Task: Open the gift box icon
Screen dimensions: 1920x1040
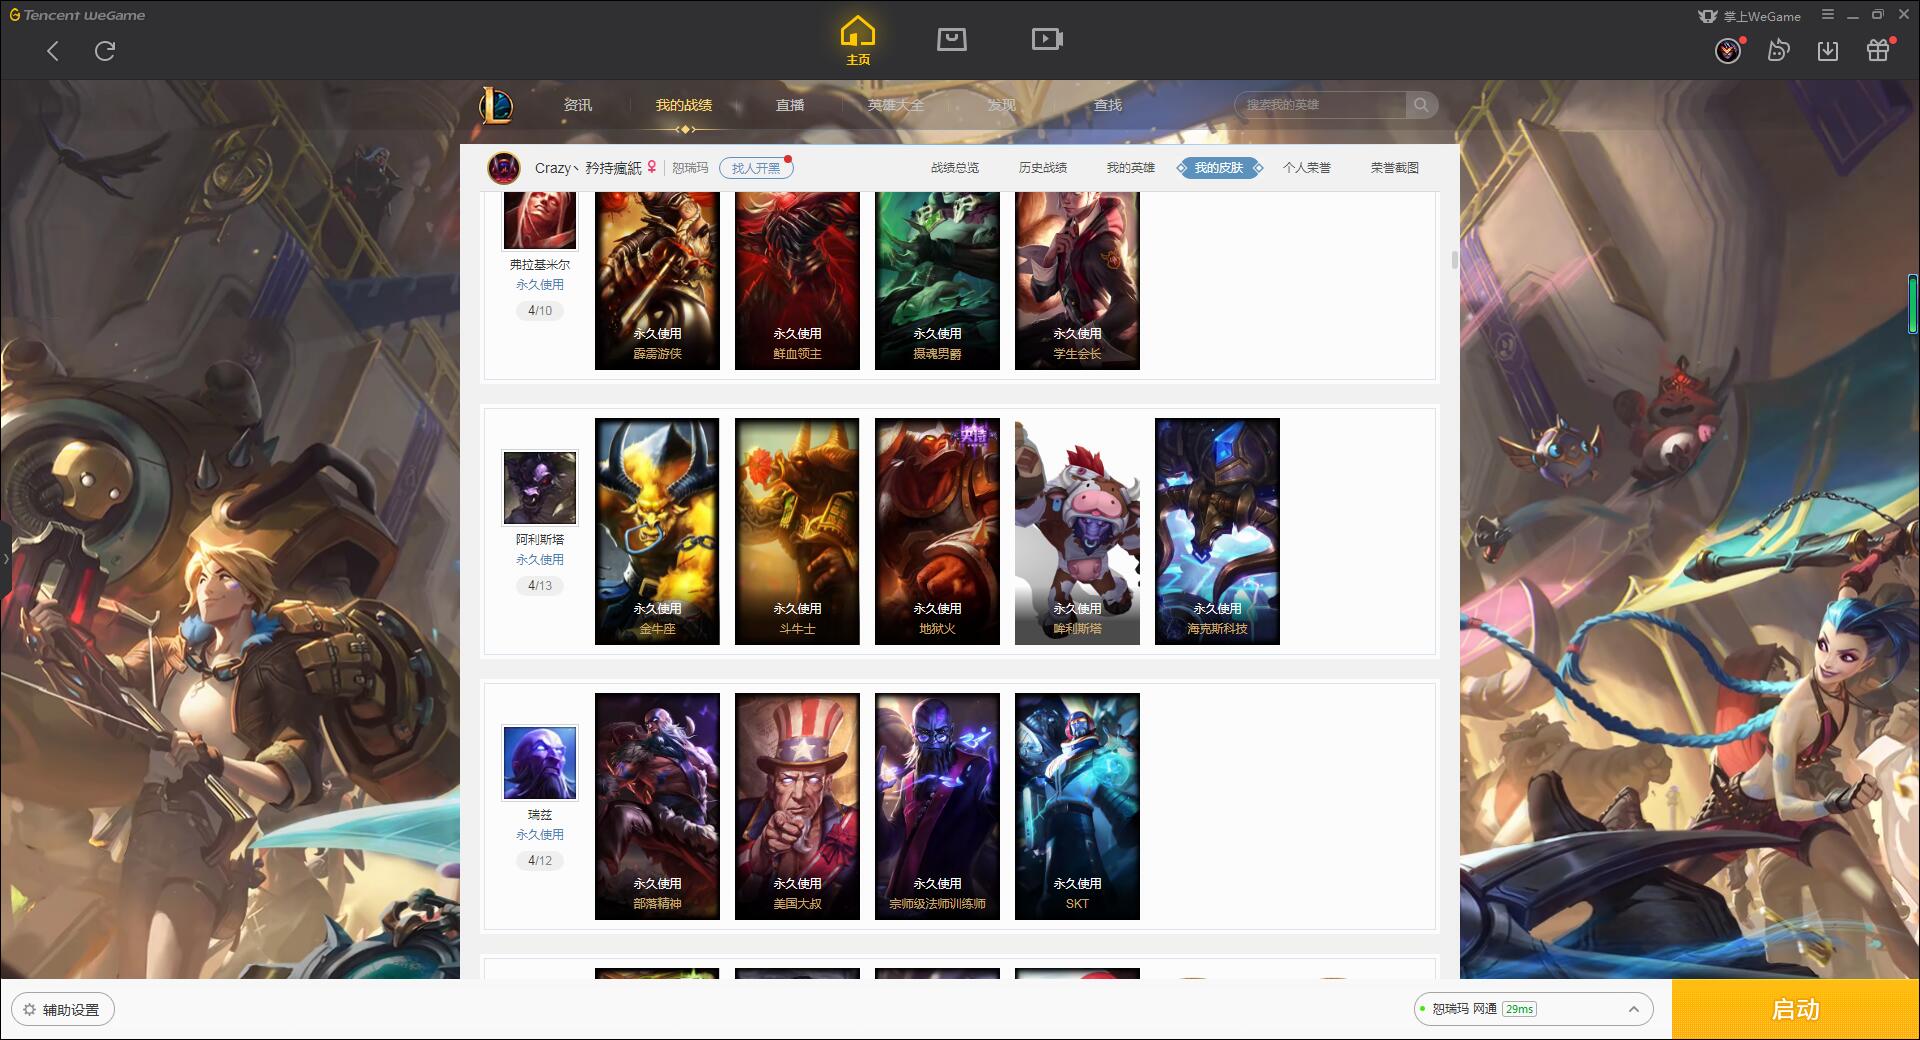Action: click(x=1878, y=50)
